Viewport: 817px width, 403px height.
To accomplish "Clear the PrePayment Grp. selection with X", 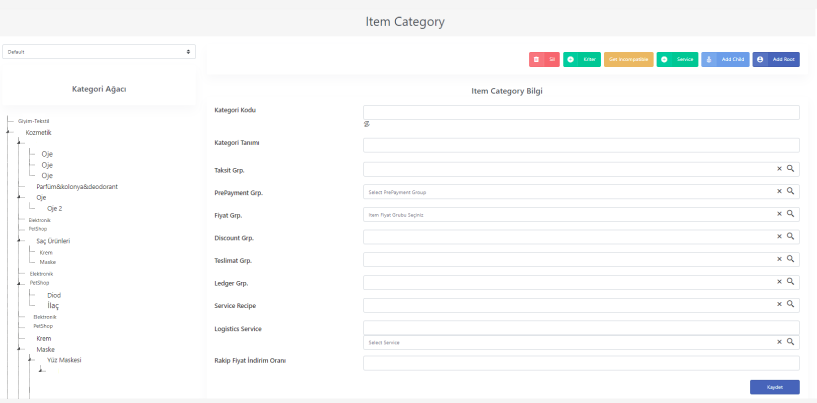I will click(779, 191).
